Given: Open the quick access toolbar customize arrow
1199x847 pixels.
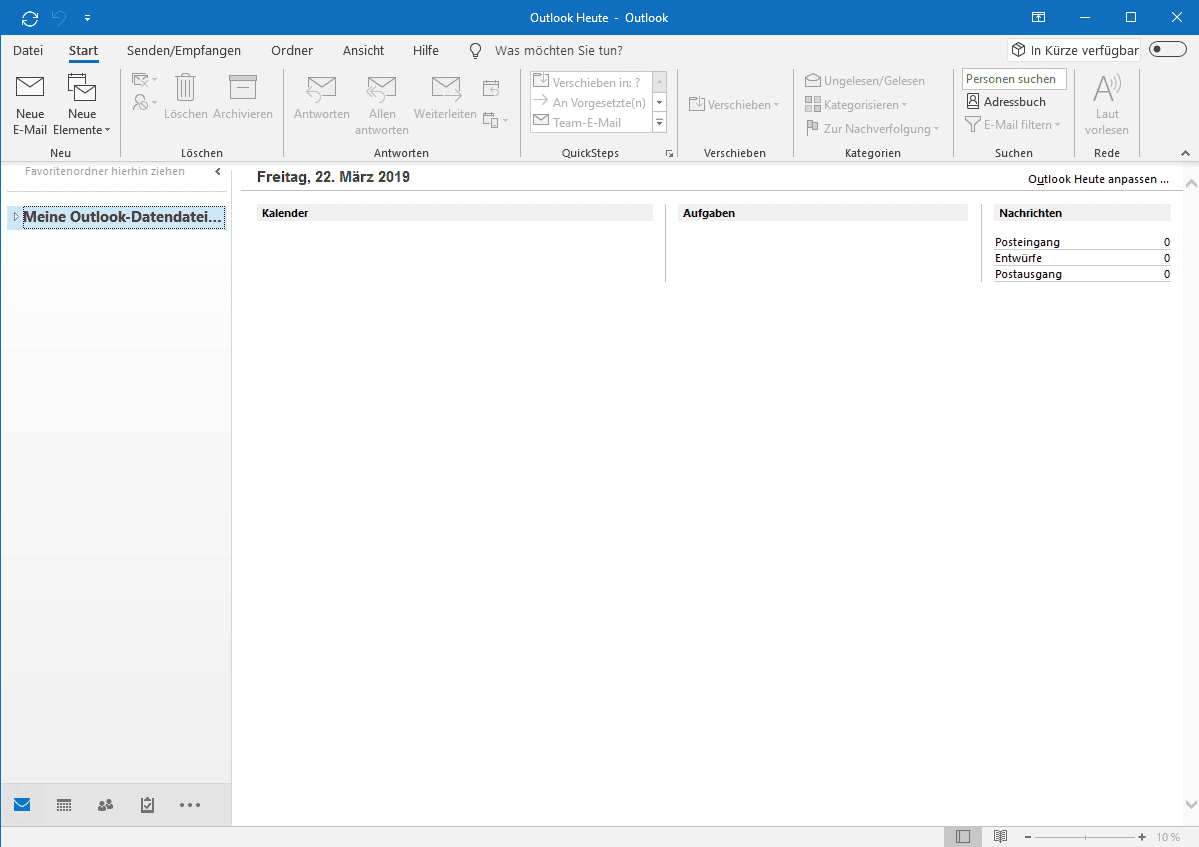Looking at the screenshot, I should click(x=87, y=18).
